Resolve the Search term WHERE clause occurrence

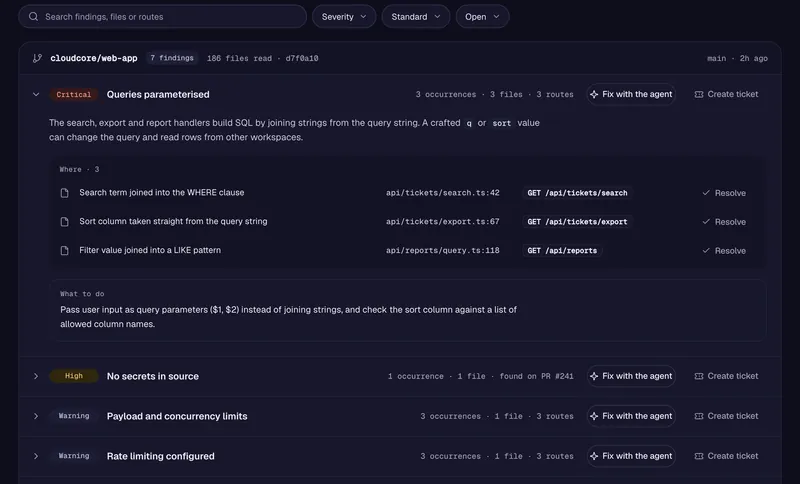[724, 193]
